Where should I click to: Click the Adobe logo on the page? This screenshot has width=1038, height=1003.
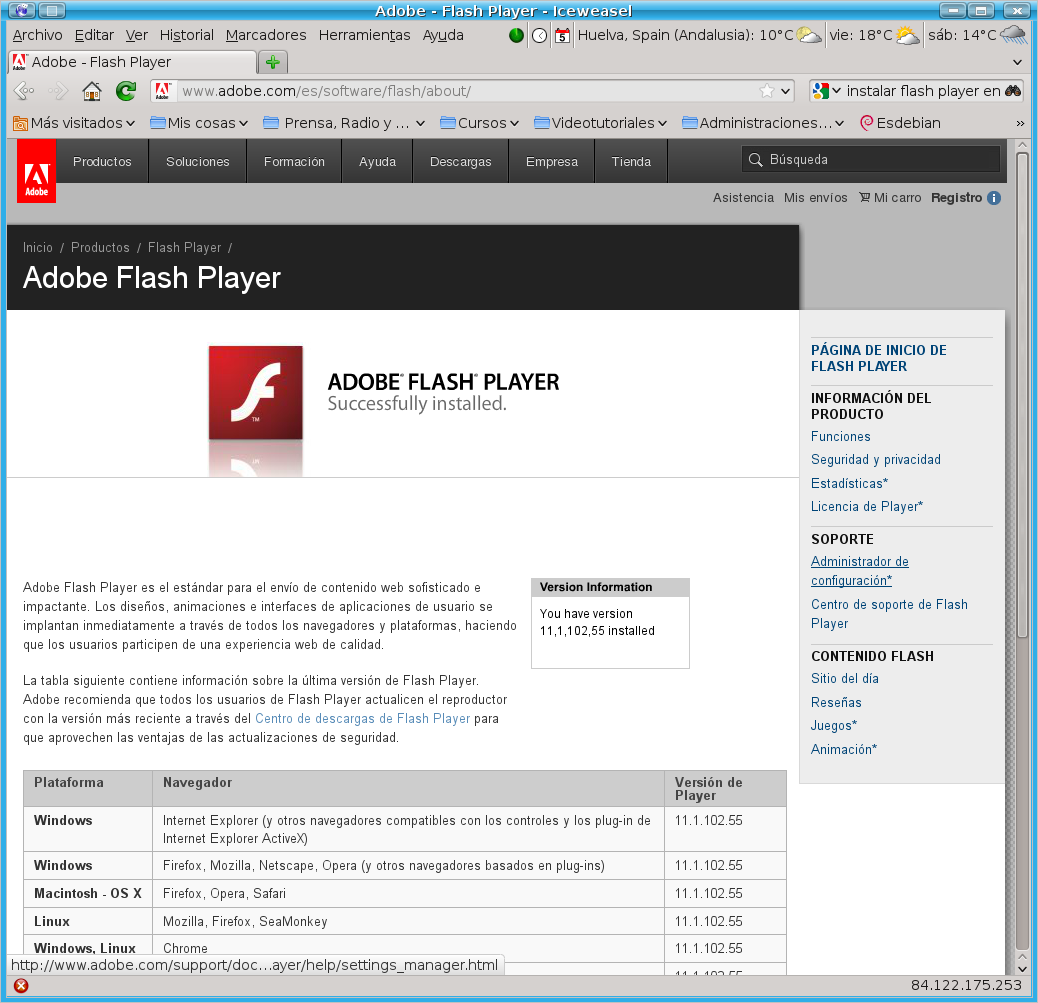coord(36,171)
